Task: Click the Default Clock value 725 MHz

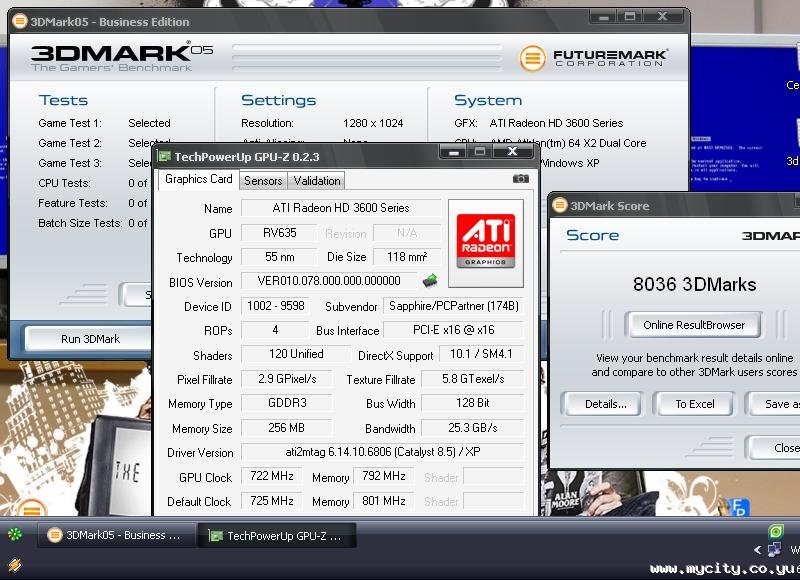Action: 271,501
